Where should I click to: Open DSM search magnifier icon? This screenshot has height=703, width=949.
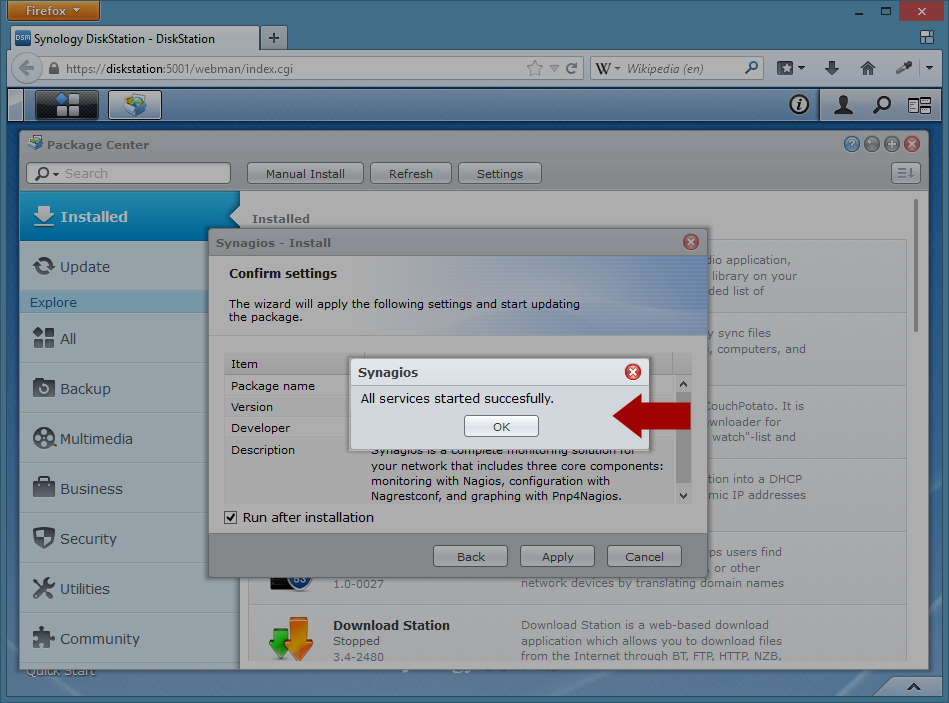(x=882, y=105)
